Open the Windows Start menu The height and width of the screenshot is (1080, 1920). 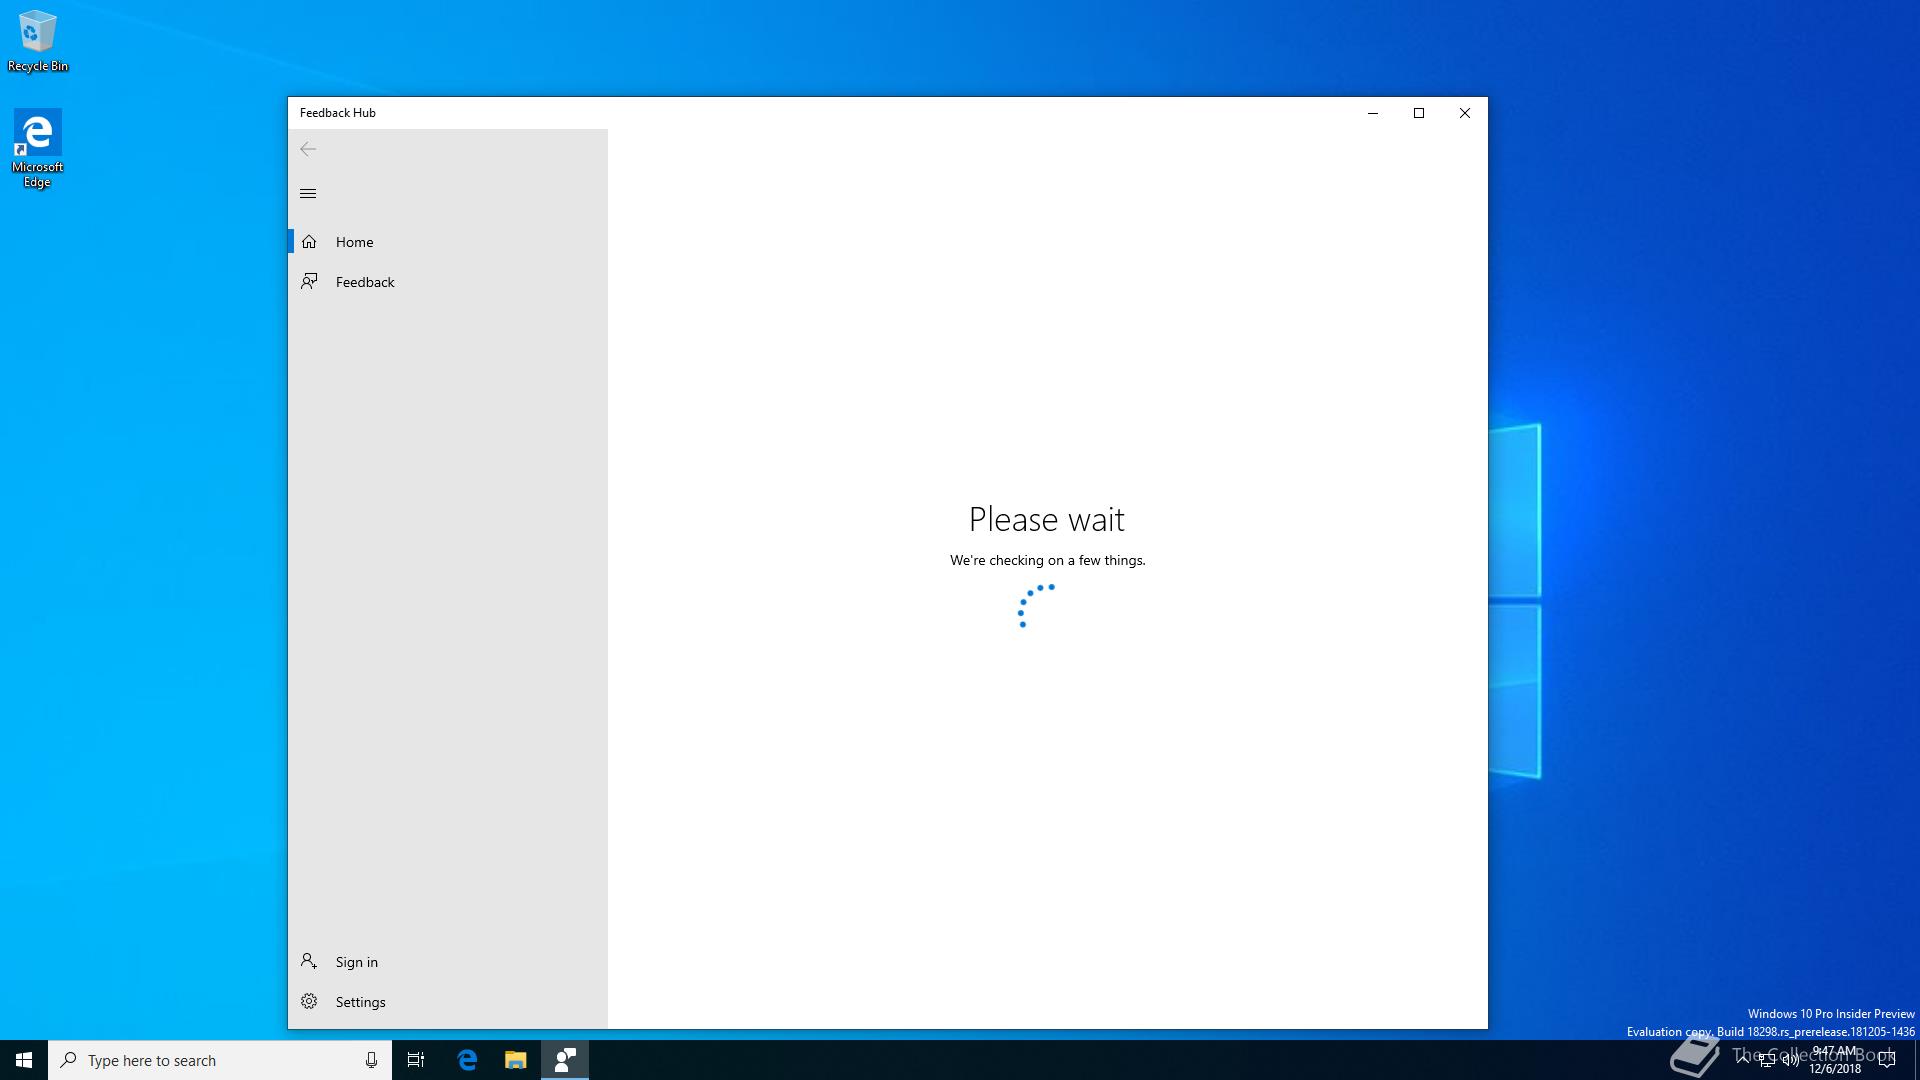(x=24, y=1060)
